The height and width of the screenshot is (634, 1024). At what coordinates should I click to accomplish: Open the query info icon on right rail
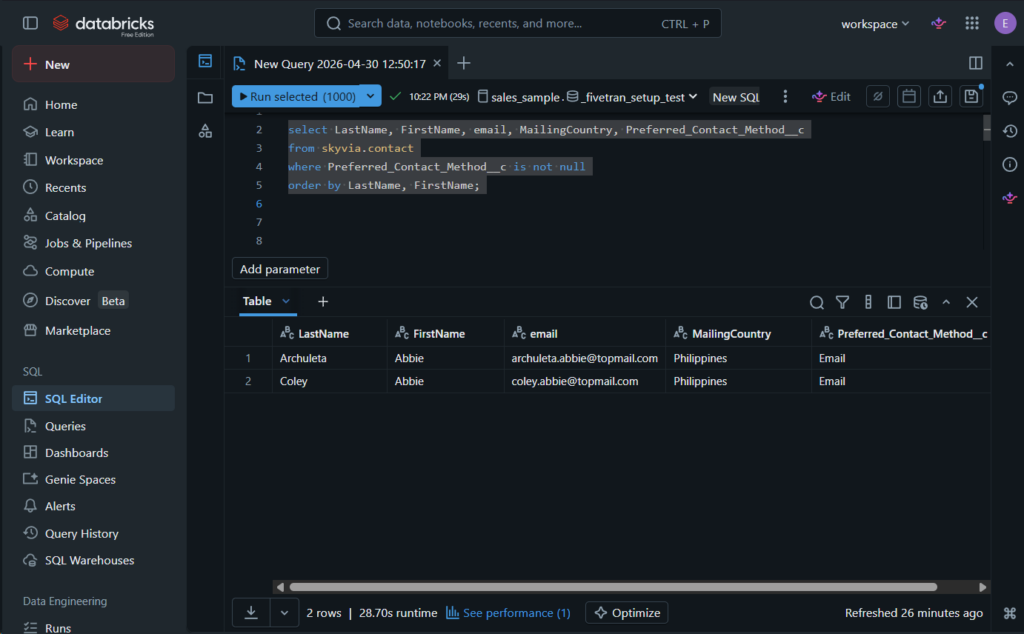coord(1010,165)
